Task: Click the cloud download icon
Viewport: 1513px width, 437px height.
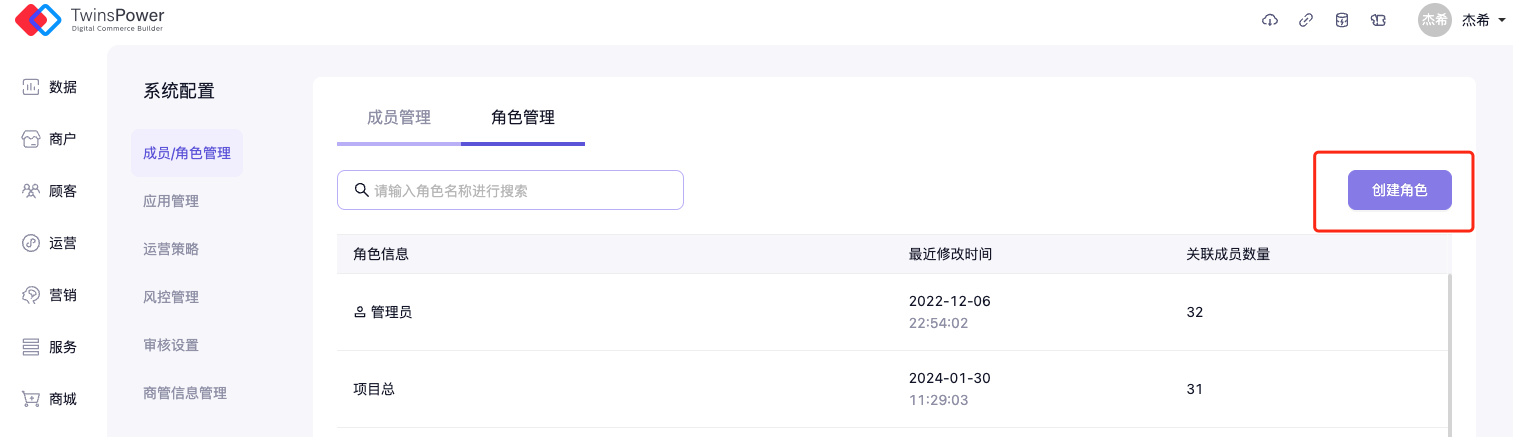Action: click(1270, 20)
